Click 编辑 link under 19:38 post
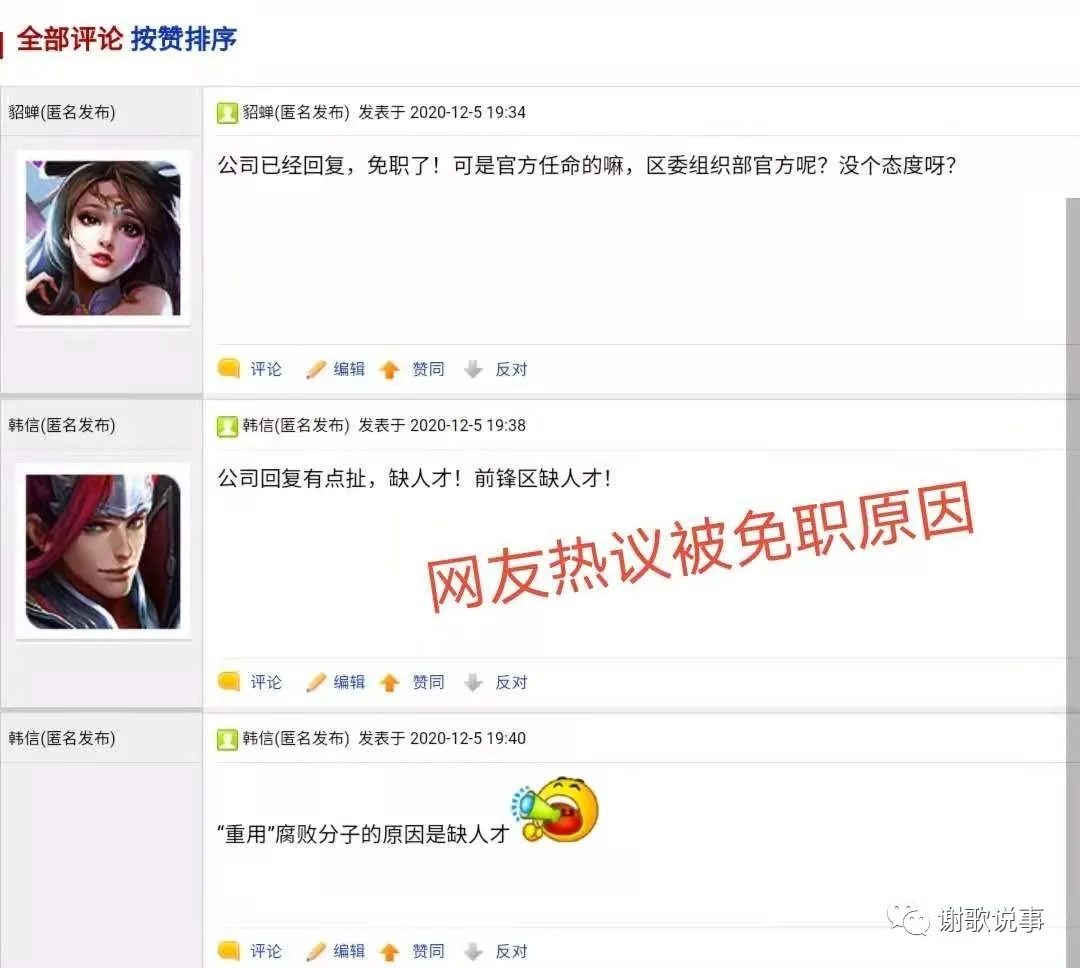 (x=349, y=682)
